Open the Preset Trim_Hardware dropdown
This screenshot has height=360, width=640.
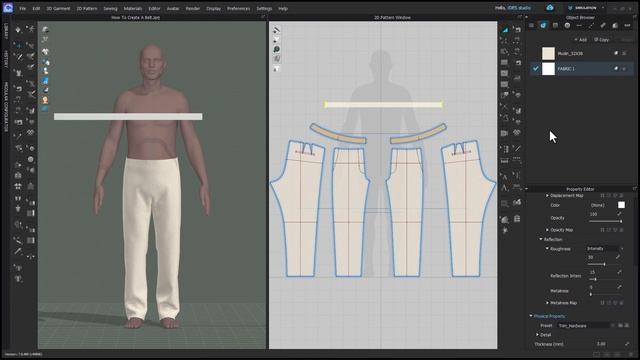[585, 326]
